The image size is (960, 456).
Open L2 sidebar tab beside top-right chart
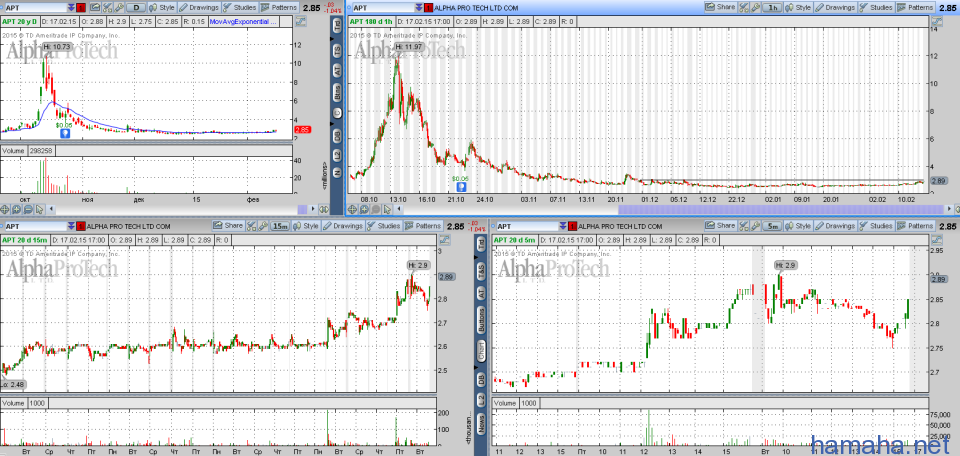click(337, 155)
